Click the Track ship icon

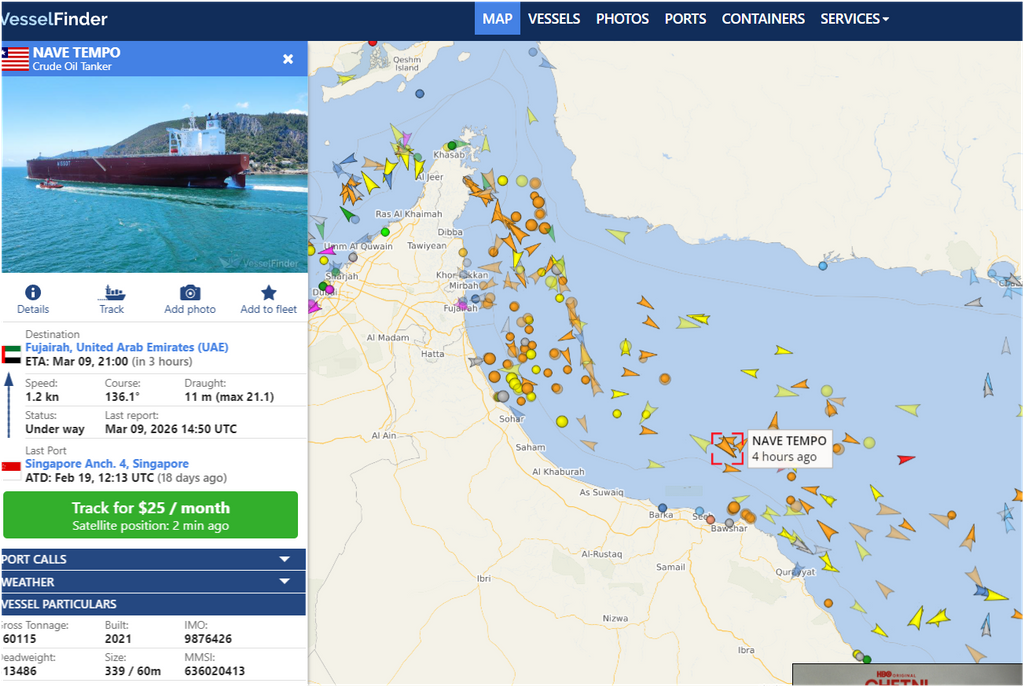coord(112,293)
